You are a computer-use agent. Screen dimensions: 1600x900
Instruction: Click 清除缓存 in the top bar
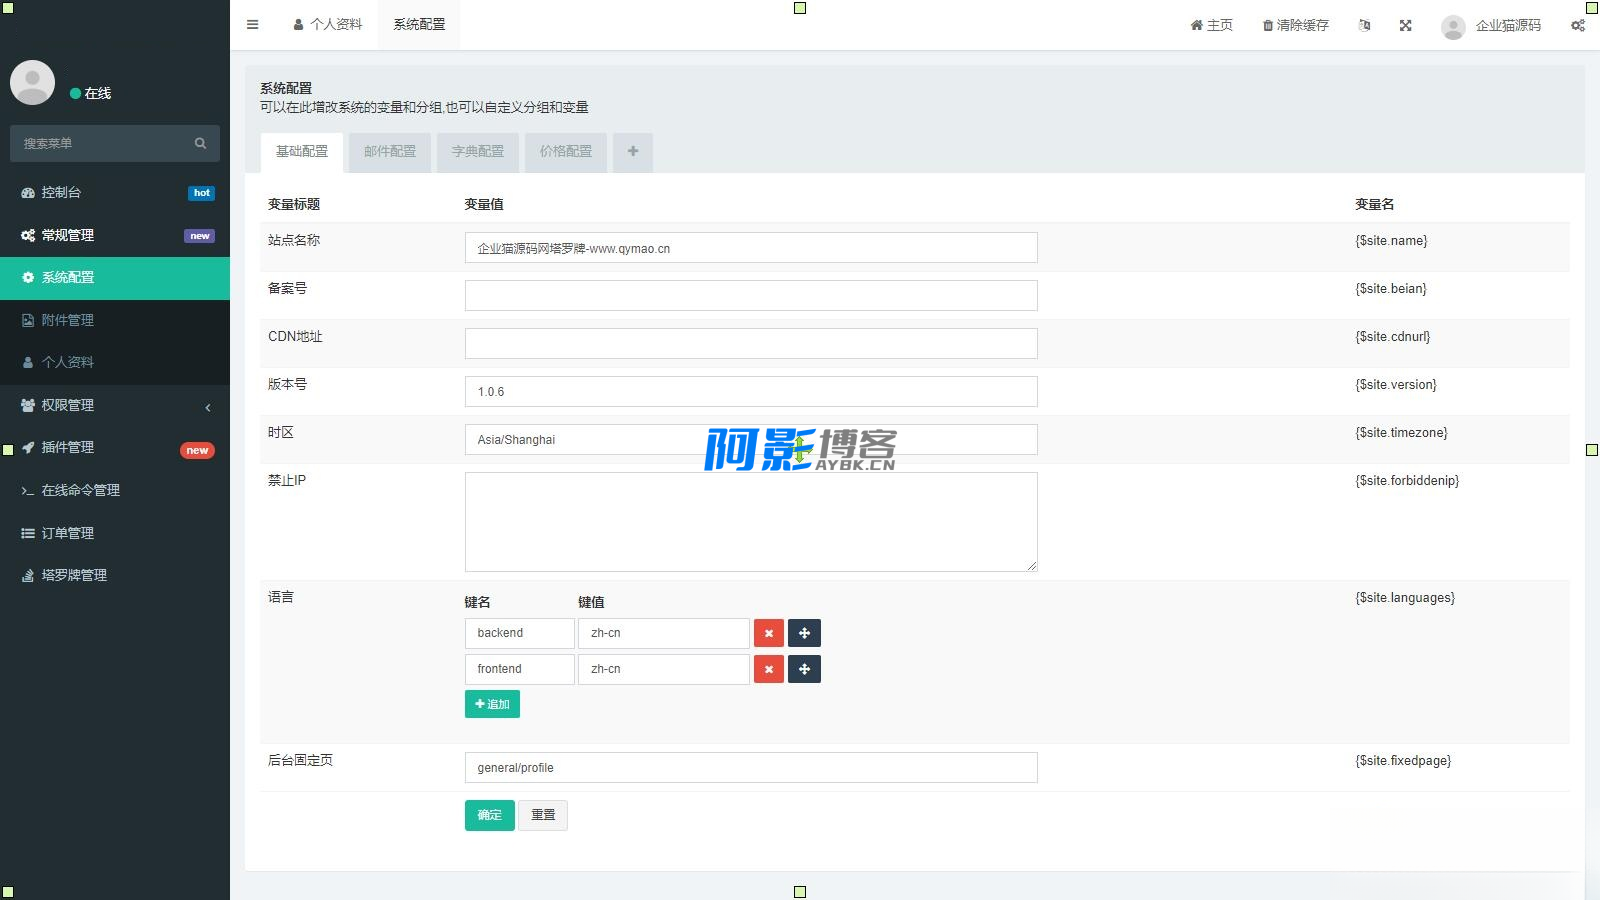1295,25
